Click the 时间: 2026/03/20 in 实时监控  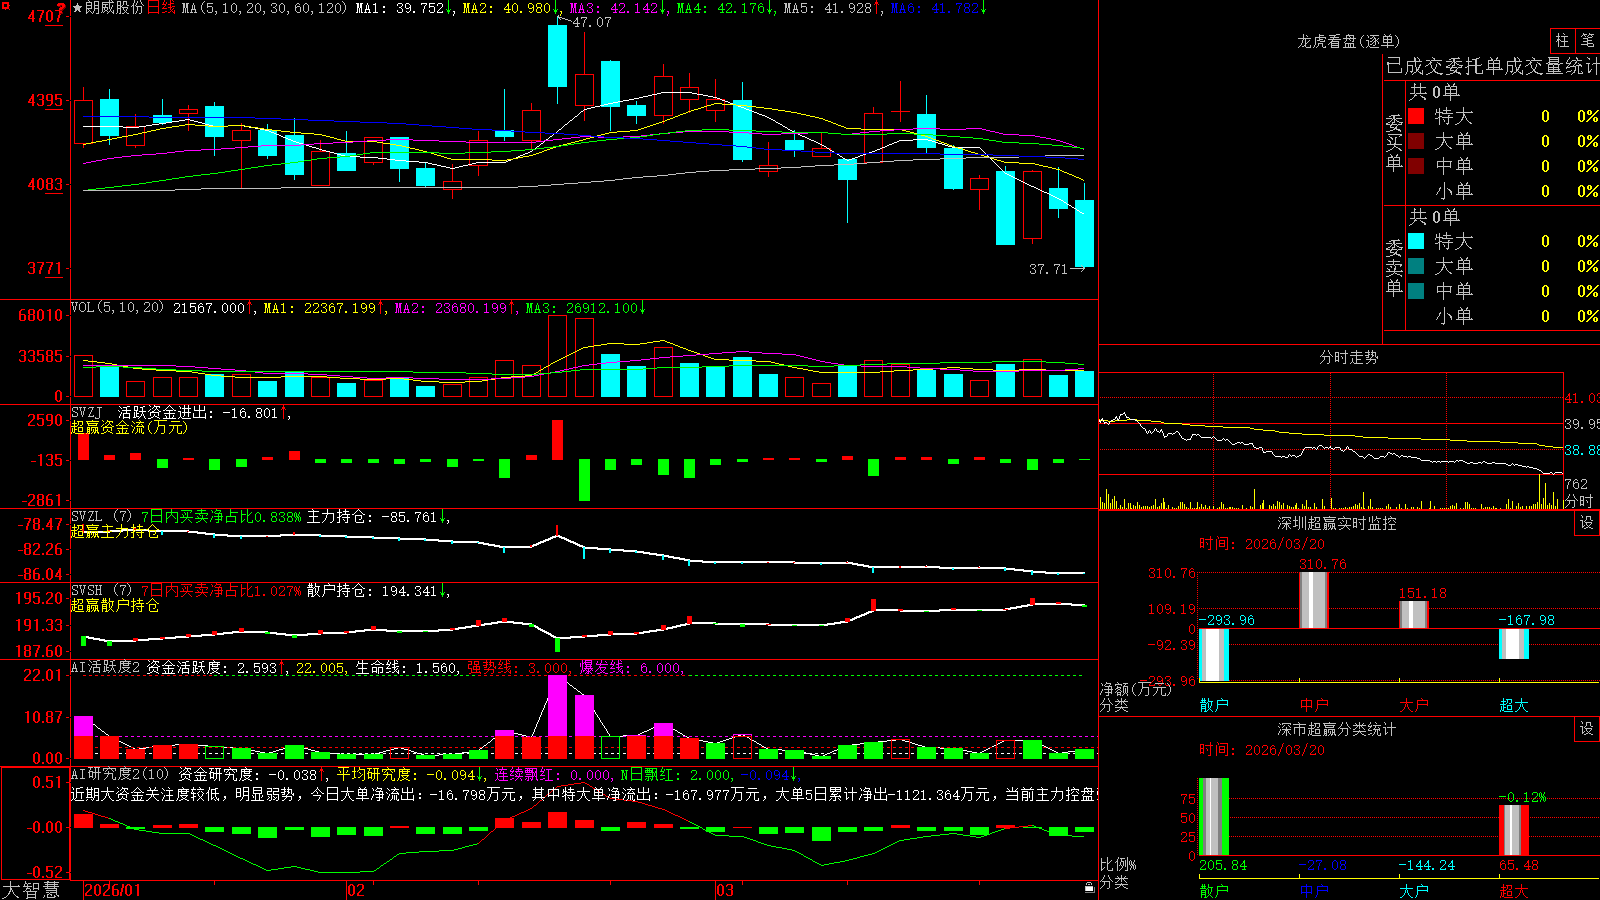click(1262, 544)
